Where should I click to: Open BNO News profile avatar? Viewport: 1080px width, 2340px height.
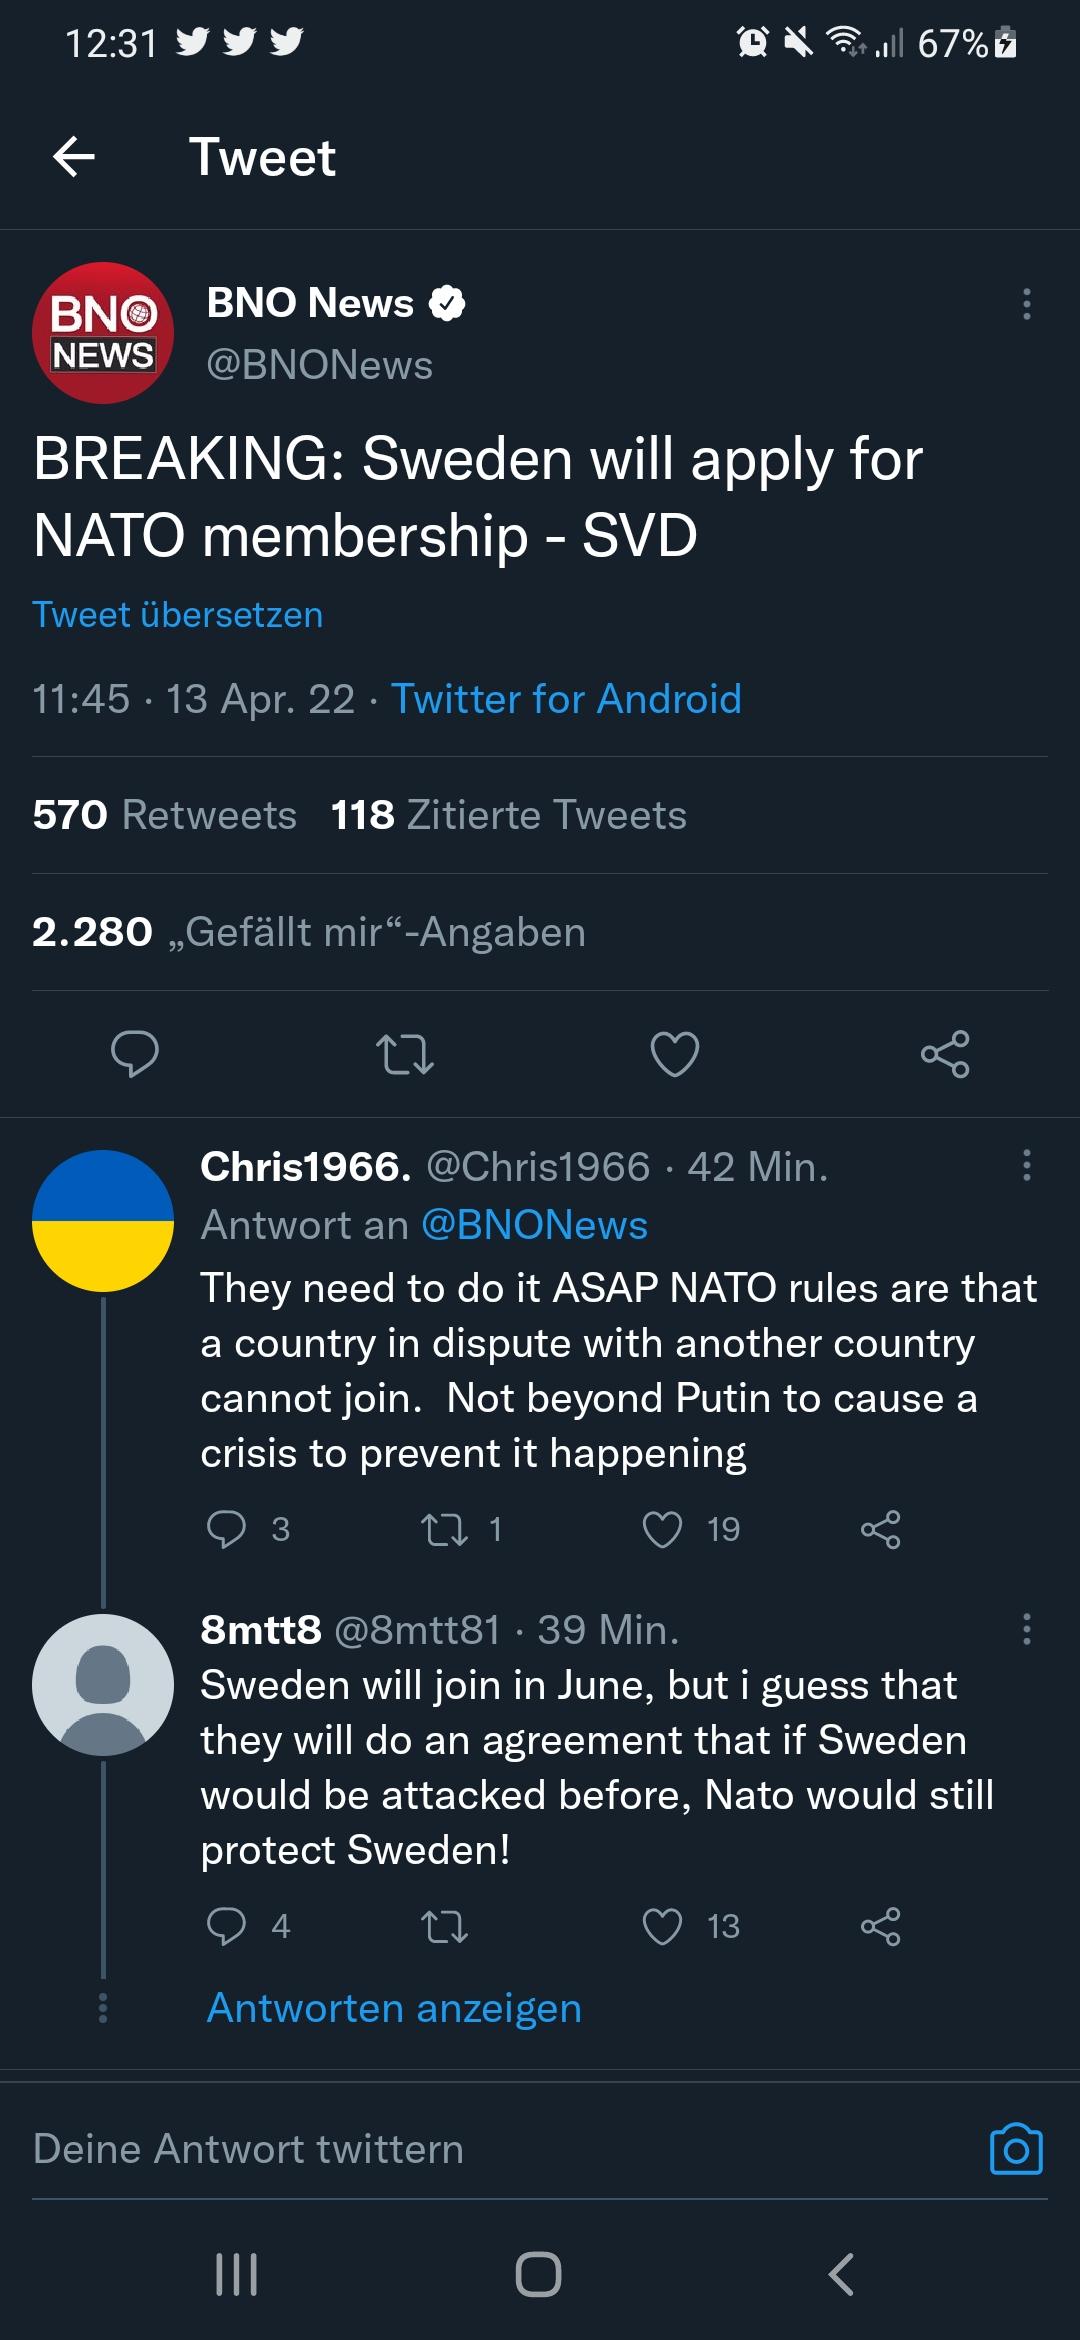click(x=103, y=333)
